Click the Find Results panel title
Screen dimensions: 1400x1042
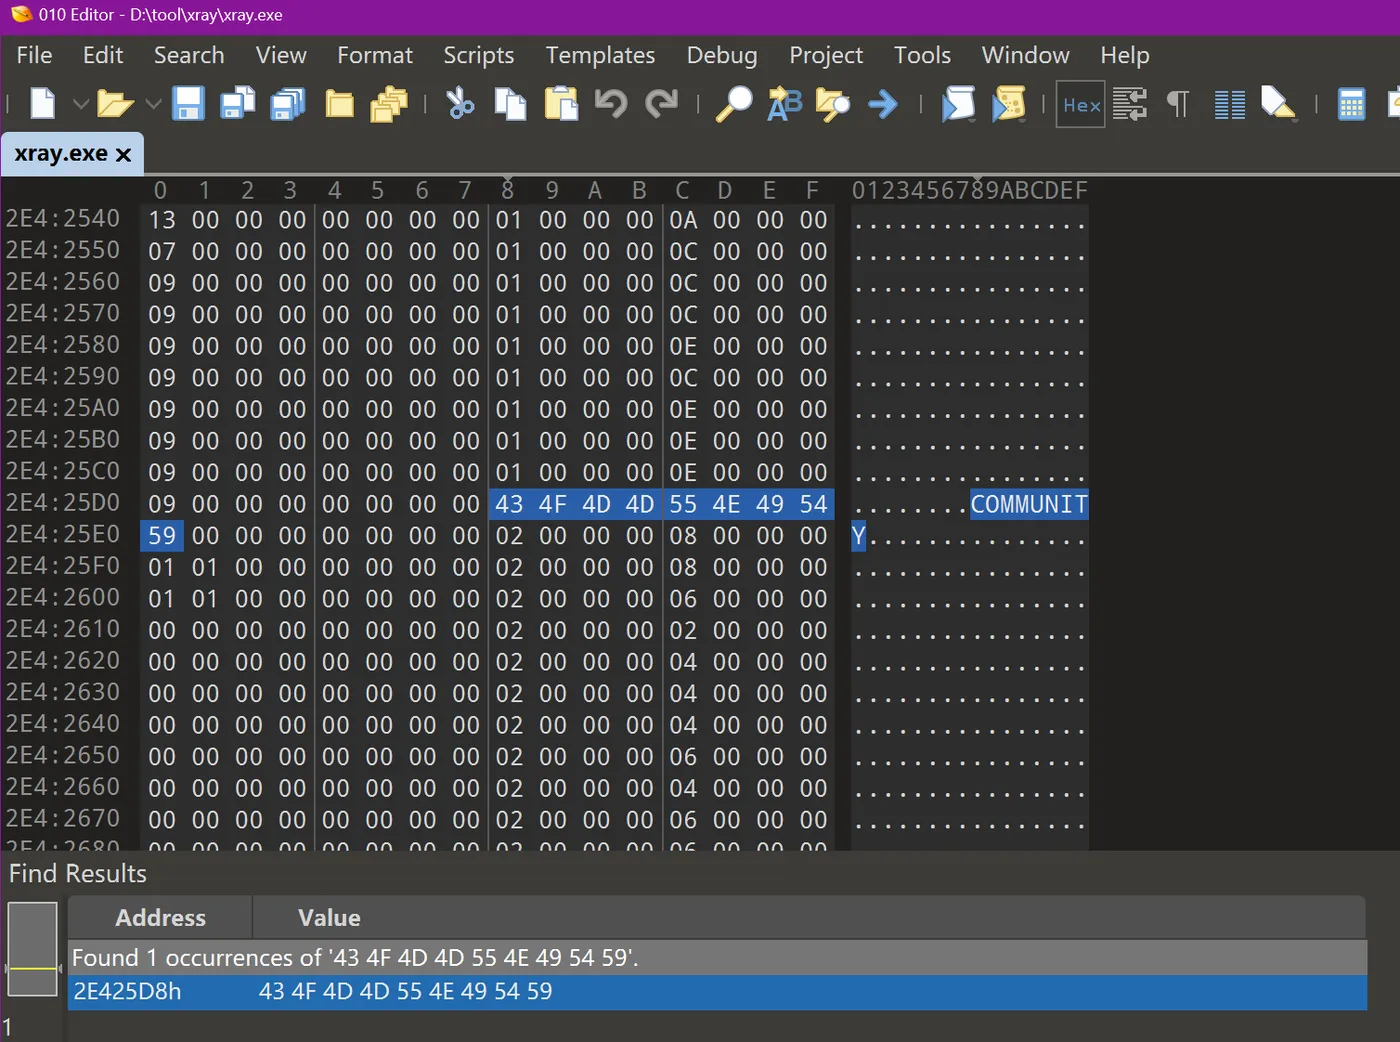click(x=78, y=874)
